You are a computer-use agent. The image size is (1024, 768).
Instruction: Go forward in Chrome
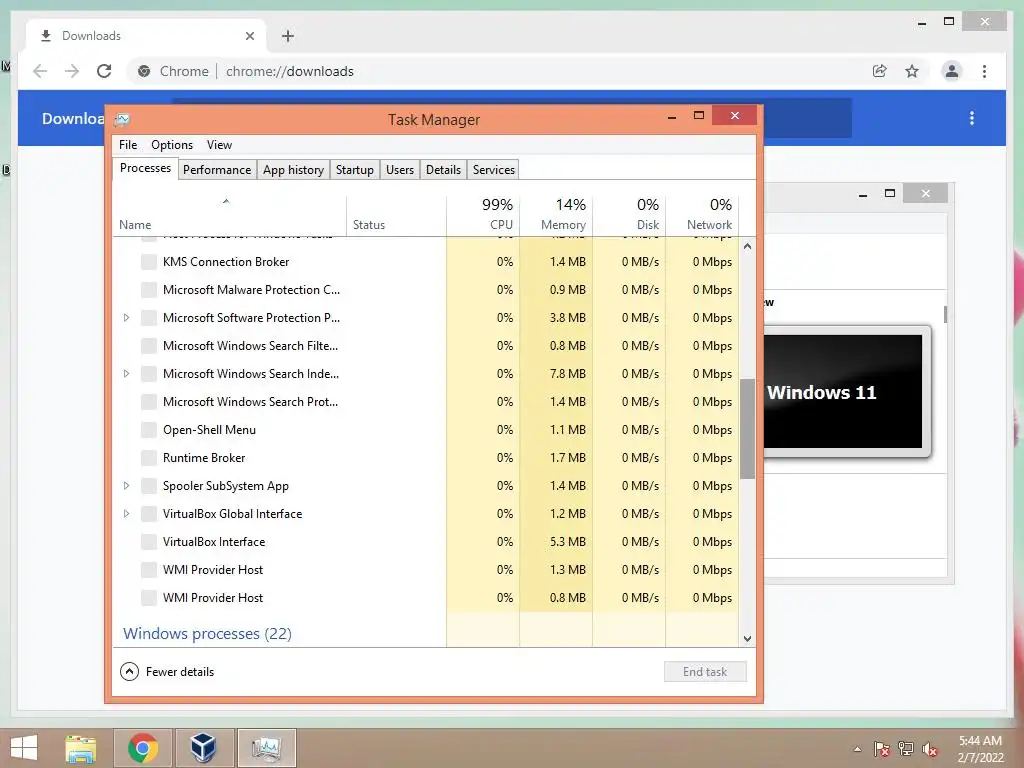(72, 71)
